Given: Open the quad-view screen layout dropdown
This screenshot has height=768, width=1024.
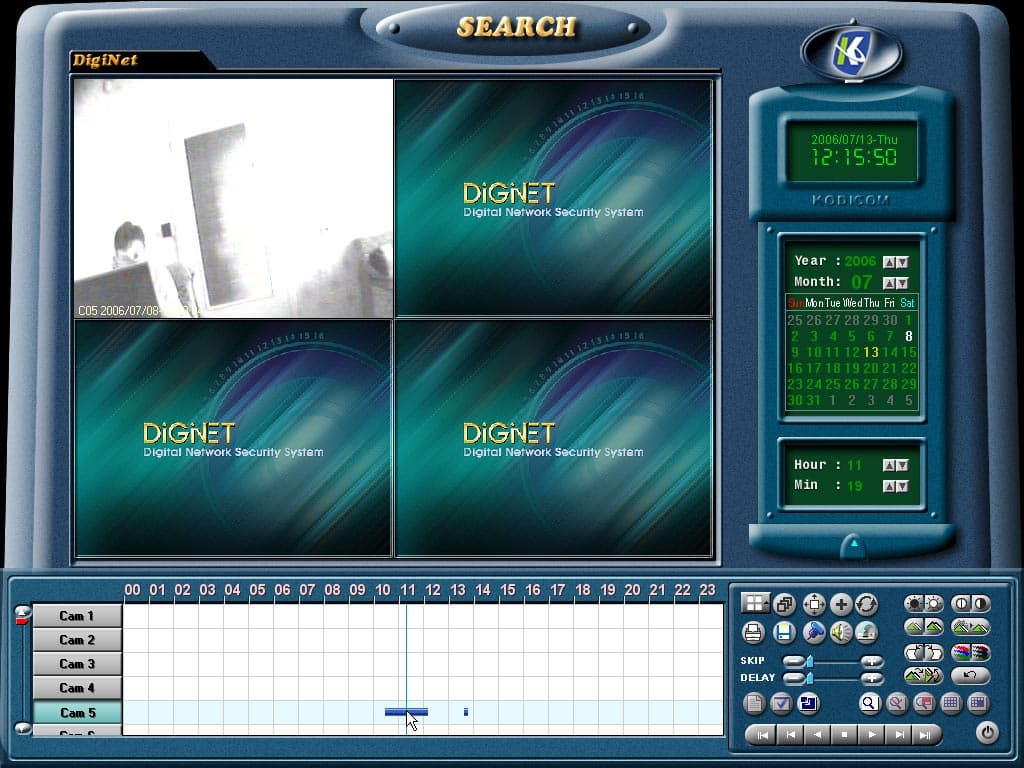Looking at the screenshot, I should 755,603.
